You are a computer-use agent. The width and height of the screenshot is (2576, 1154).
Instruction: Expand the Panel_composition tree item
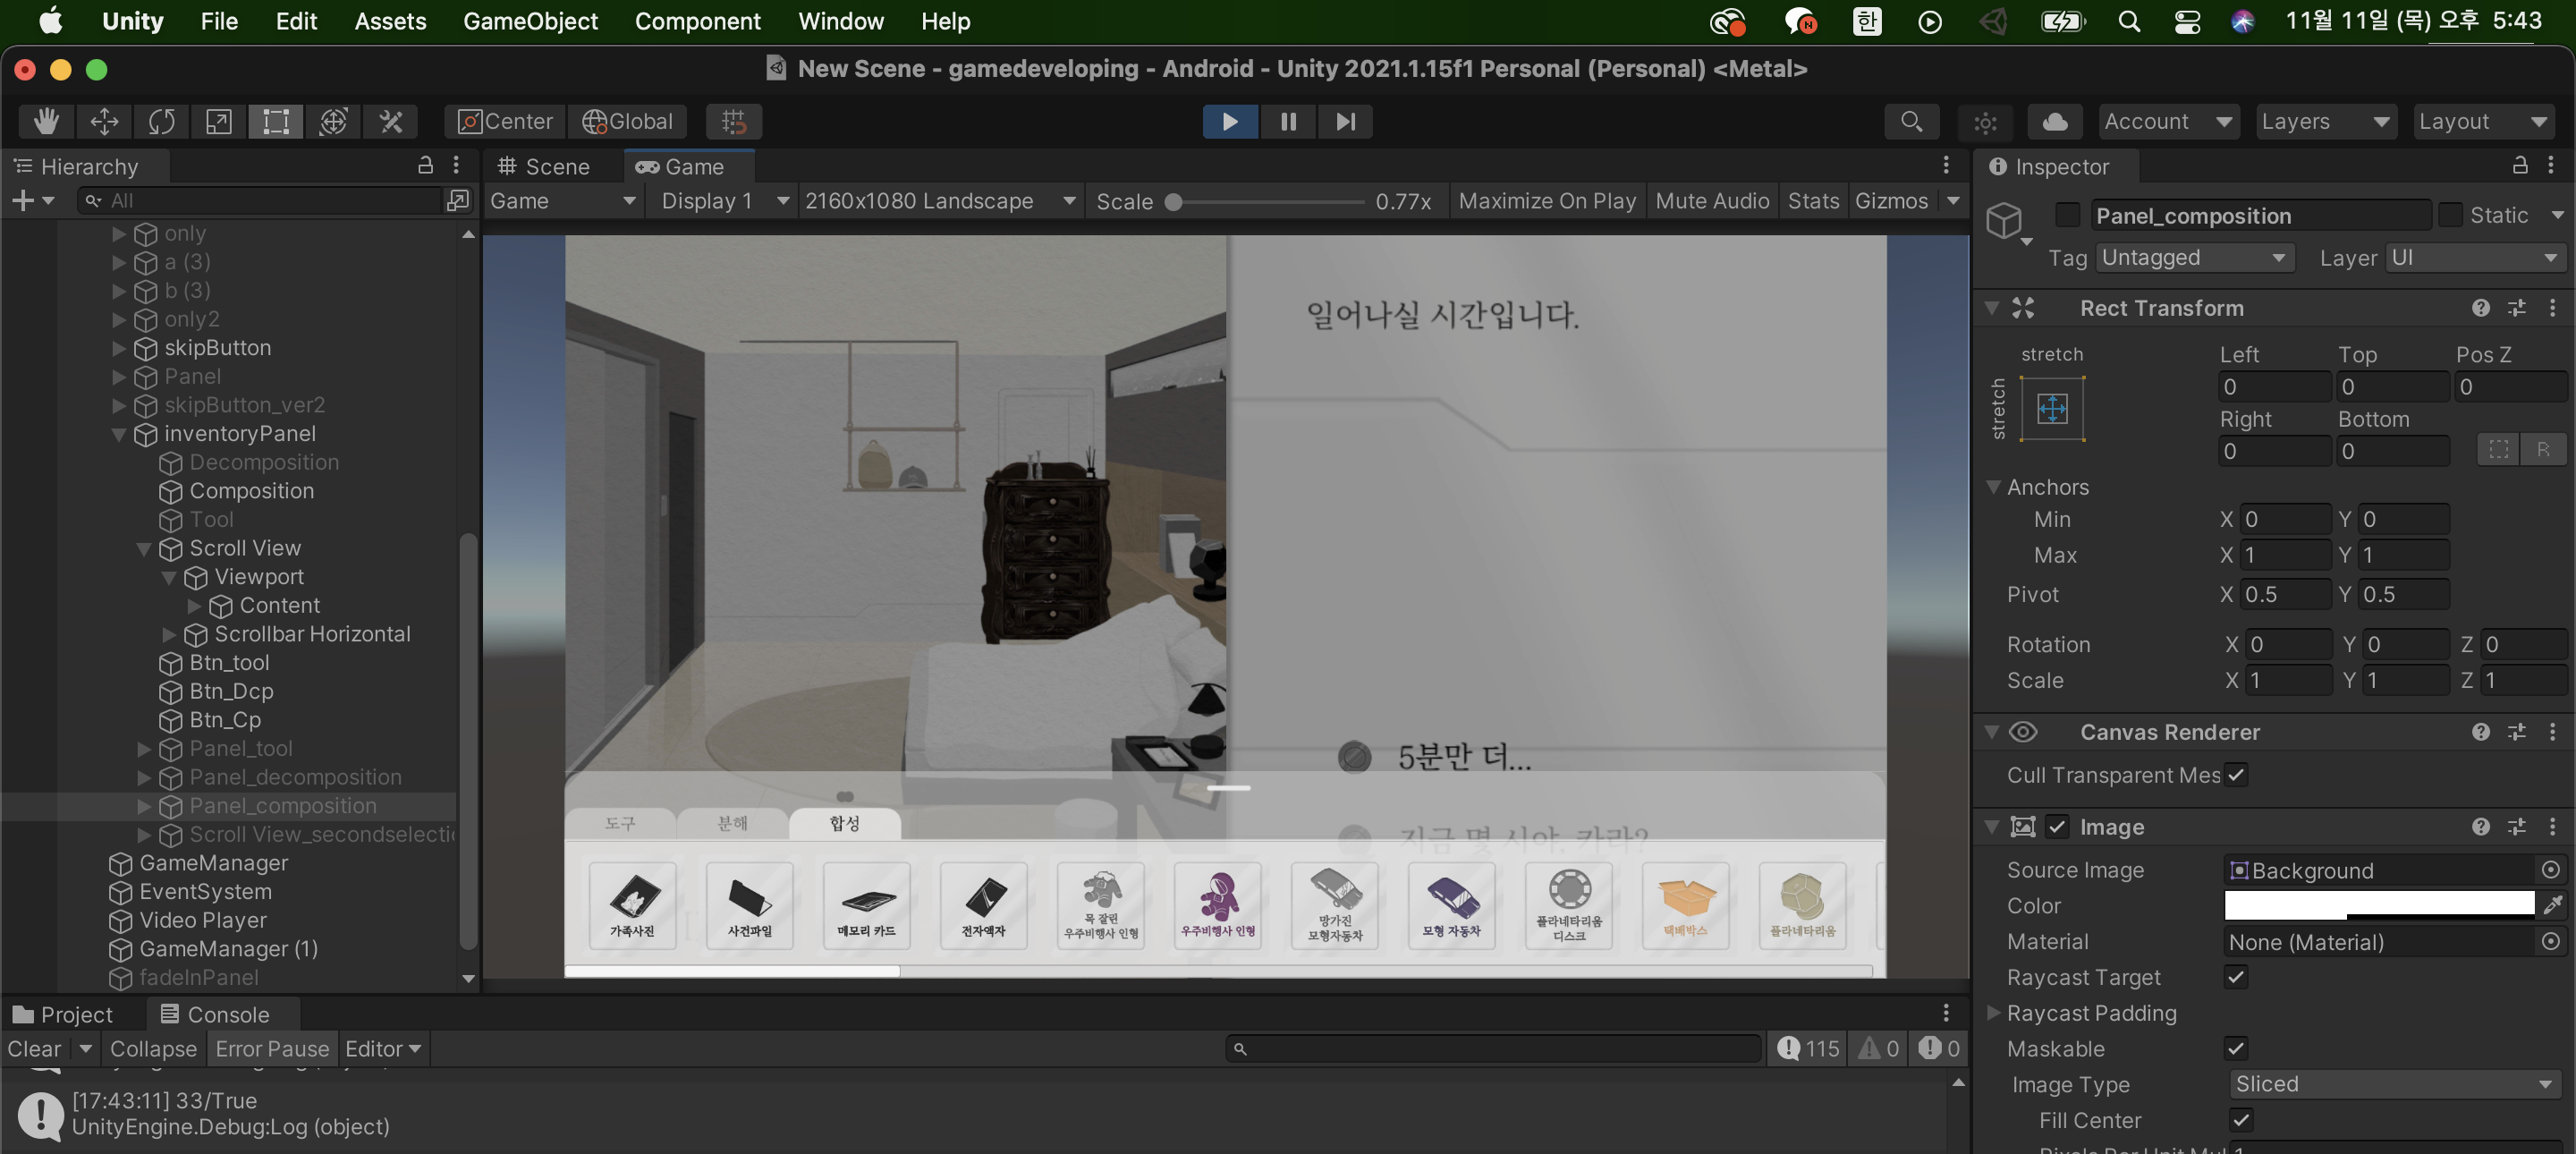(x=144, y=806)
